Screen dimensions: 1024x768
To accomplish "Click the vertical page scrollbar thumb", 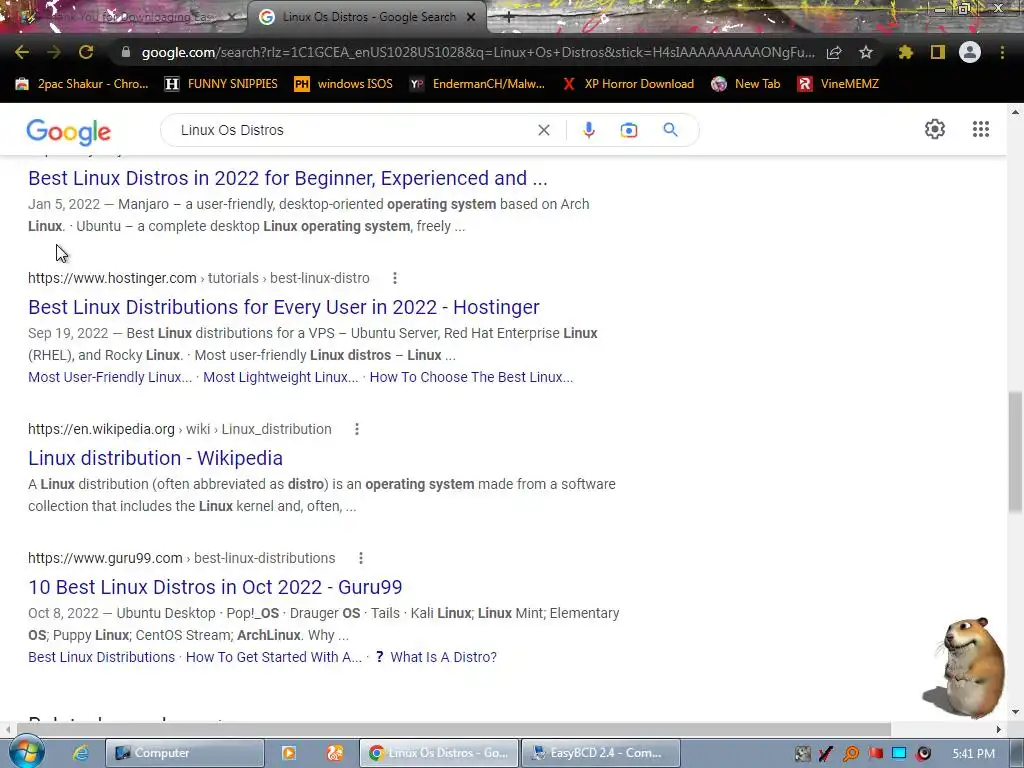I will point(1015,452).
